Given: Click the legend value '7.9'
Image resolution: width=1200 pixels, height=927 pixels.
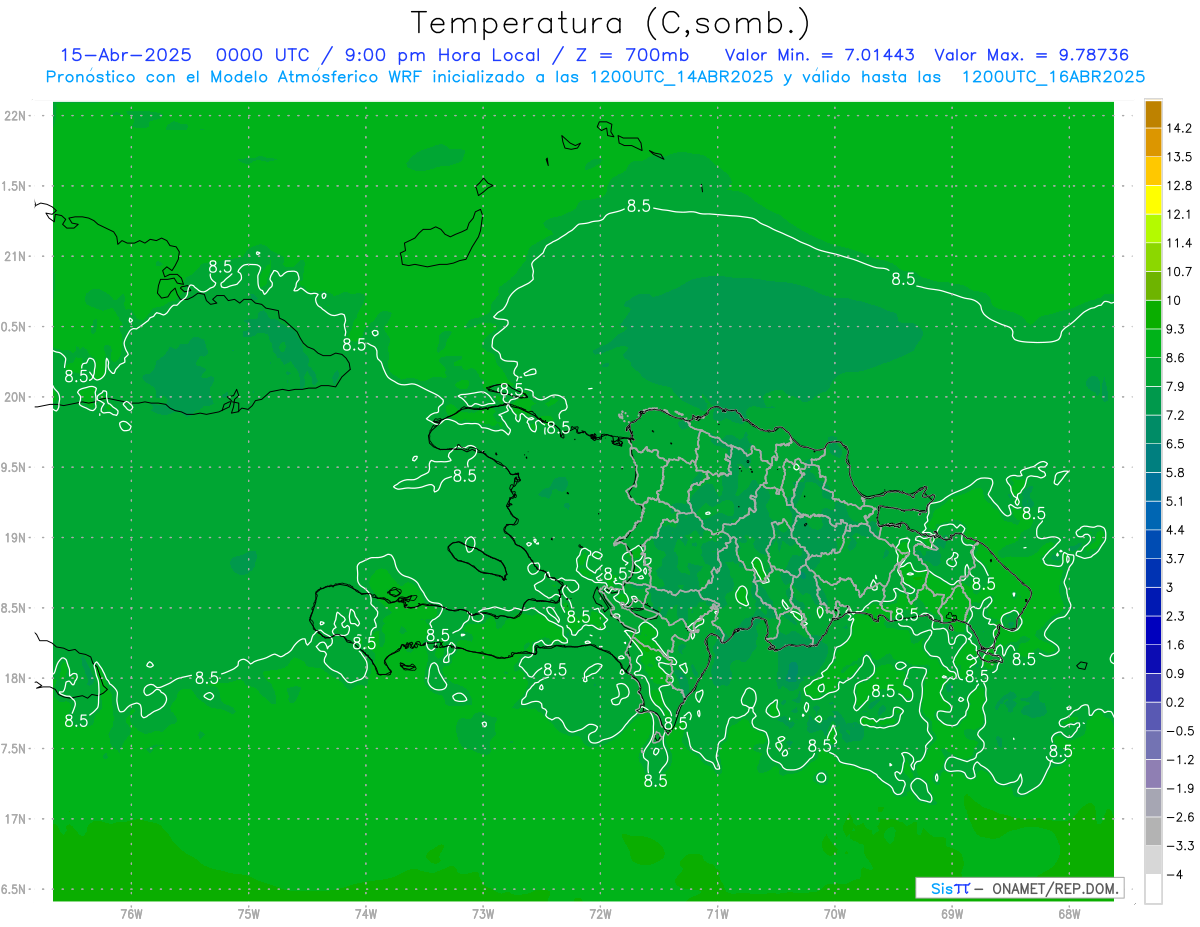Looking at the screenshot, I should point(1175,386).
